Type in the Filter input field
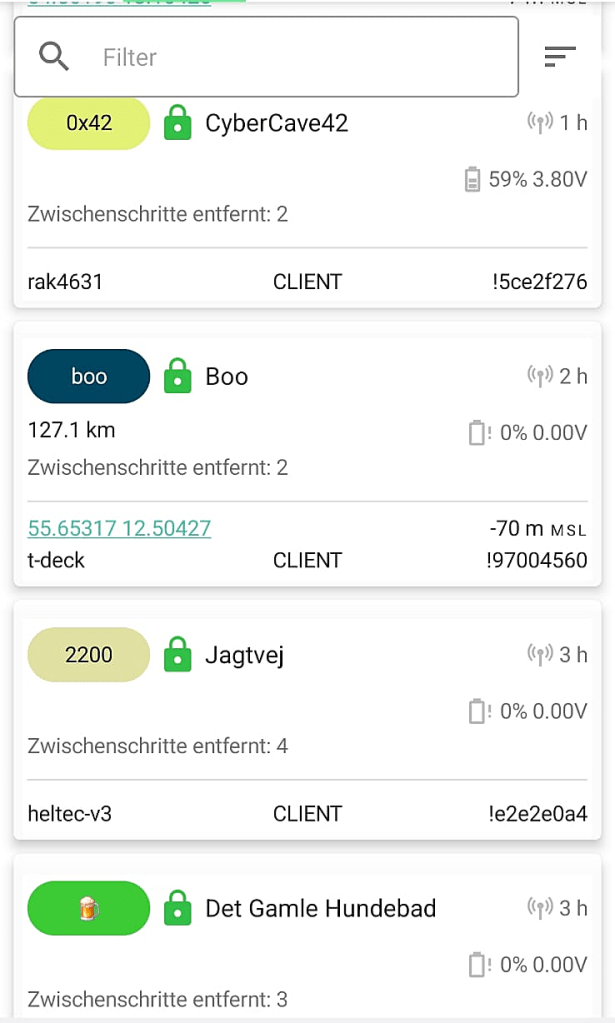 pyautogui.click(x=300, y=57)
